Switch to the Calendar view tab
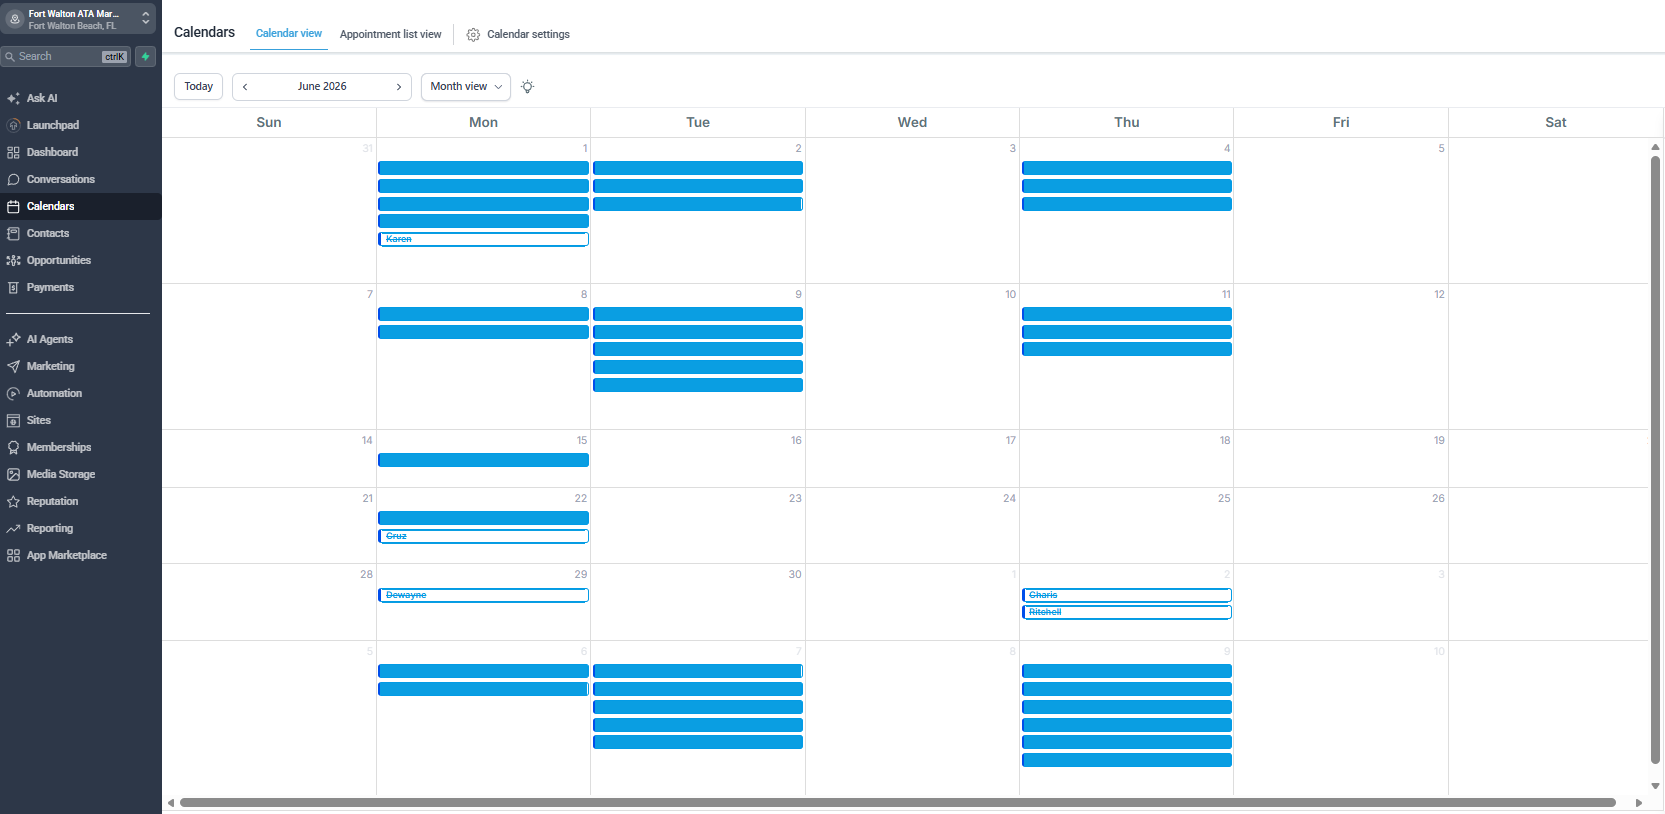Viewport: 1665px width, 814px height. point(289,34)
